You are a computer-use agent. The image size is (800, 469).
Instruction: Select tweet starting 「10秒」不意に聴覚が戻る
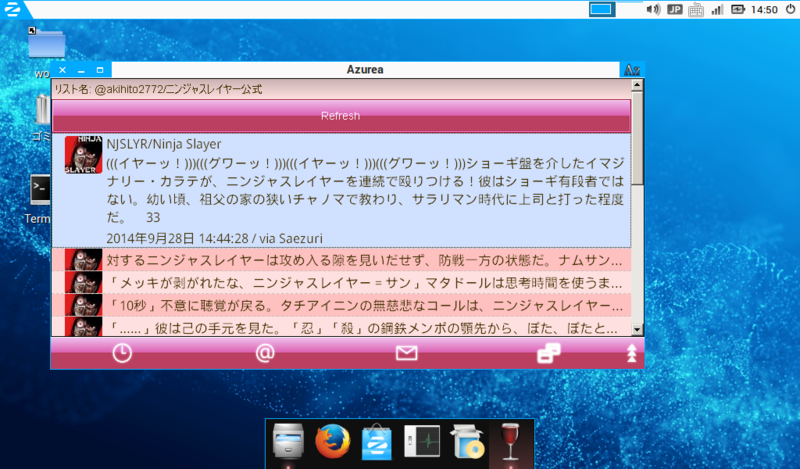[341, 305]
